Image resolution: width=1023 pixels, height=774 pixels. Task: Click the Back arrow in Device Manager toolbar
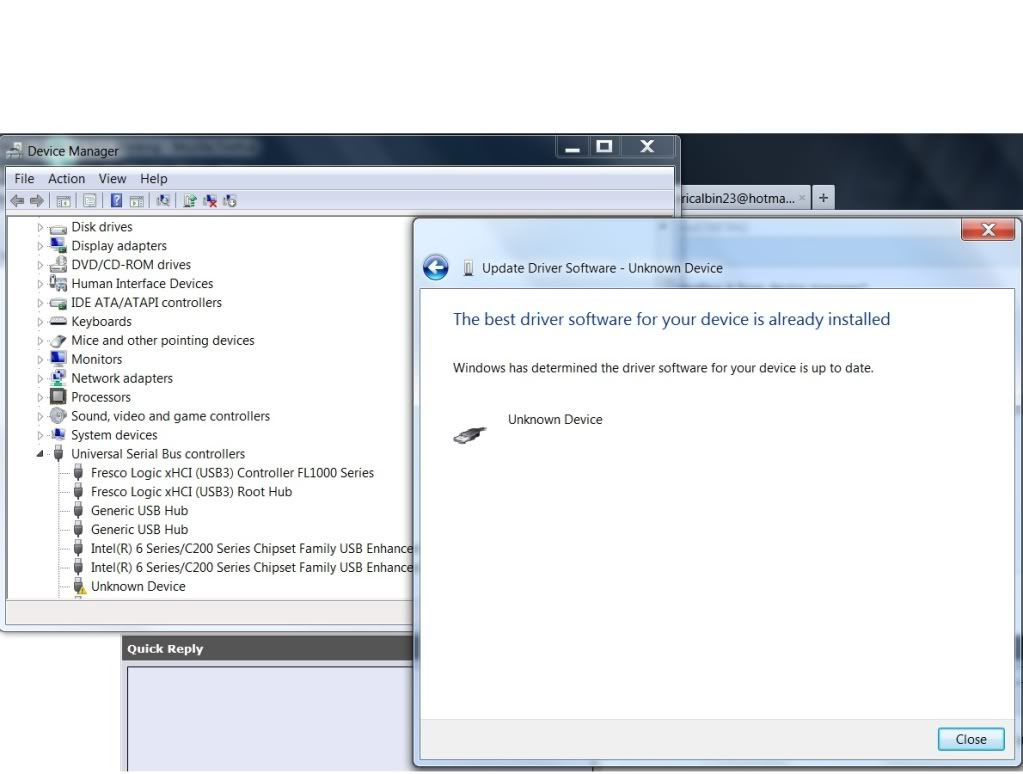pos(17,201)
